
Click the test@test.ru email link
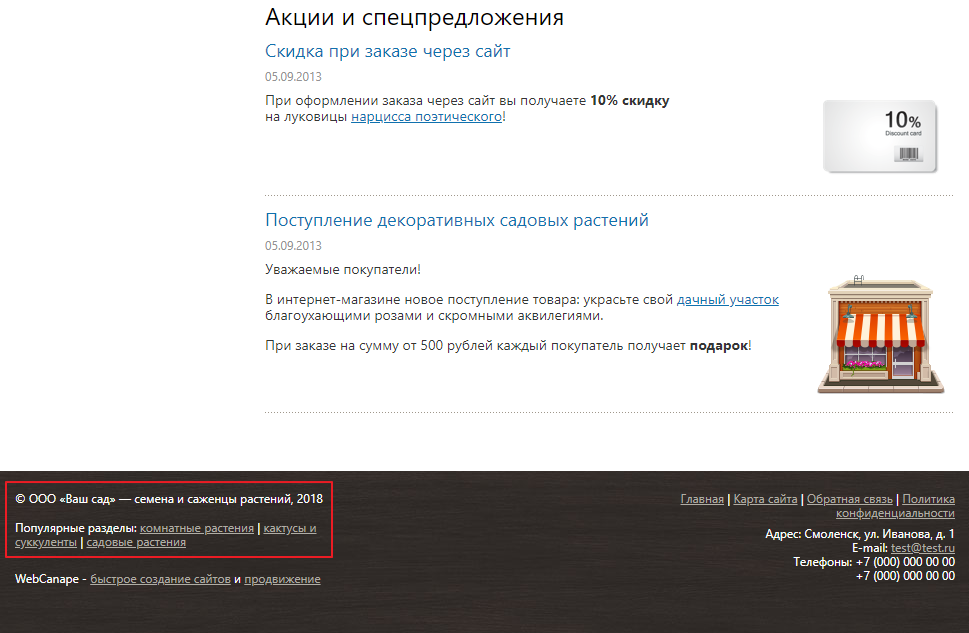click(923, 548)
